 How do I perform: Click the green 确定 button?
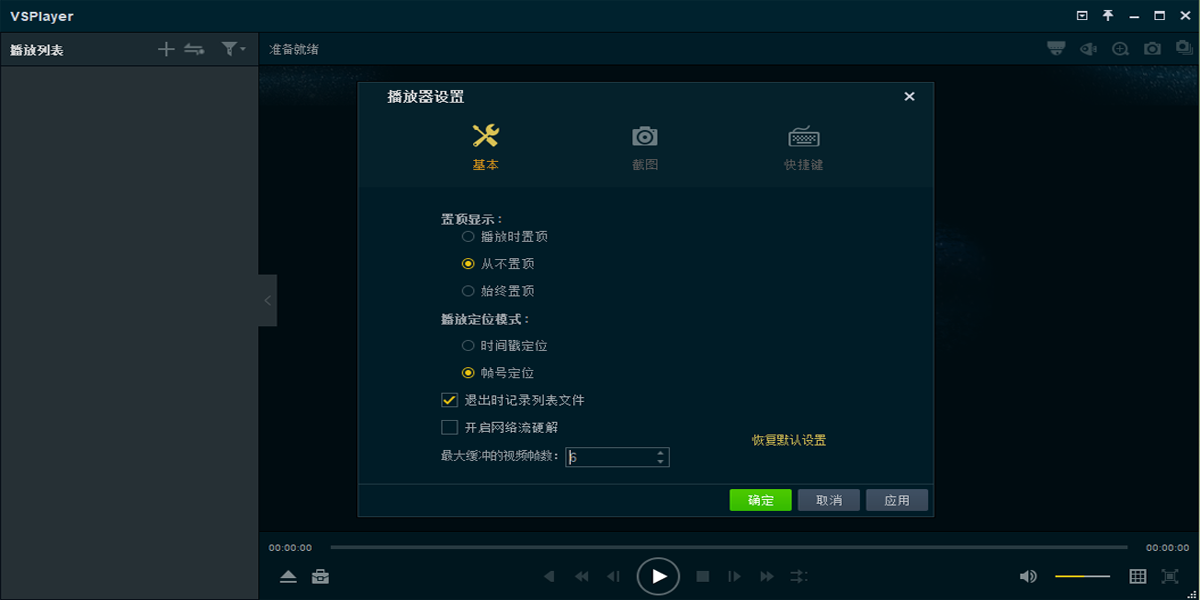pos(760,500)
